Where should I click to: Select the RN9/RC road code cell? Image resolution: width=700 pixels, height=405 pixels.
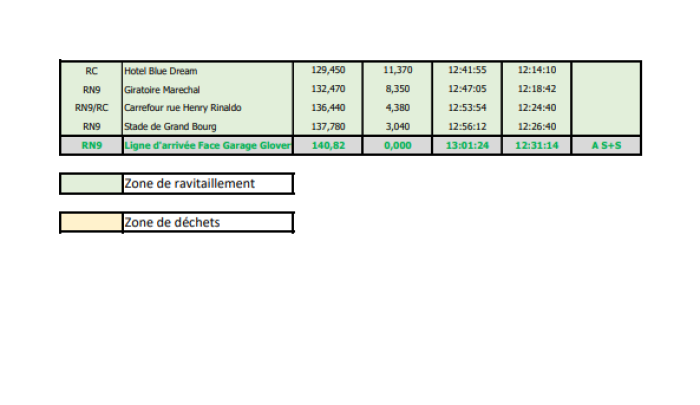coord(92,108)
